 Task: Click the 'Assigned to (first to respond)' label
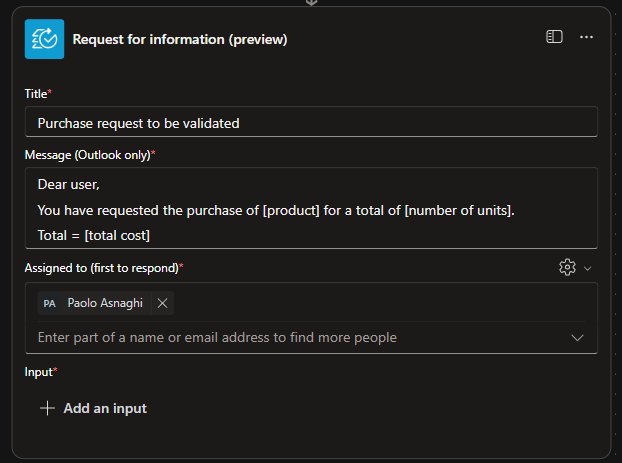(x=101, y=267)
